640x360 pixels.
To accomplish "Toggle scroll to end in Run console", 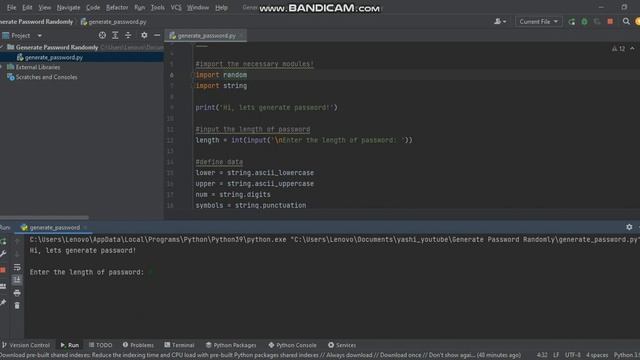I will [x=17, y=280].
